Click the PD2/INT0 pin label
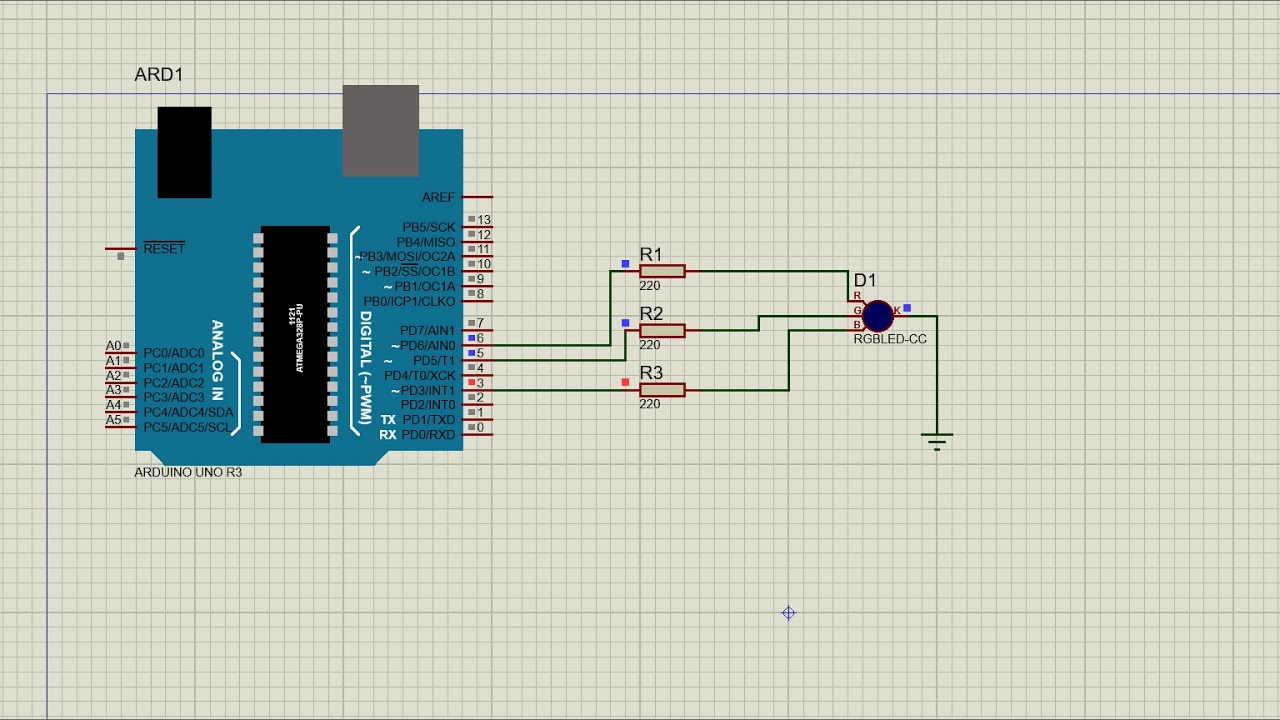1280x720 pixels. [427, 405]
